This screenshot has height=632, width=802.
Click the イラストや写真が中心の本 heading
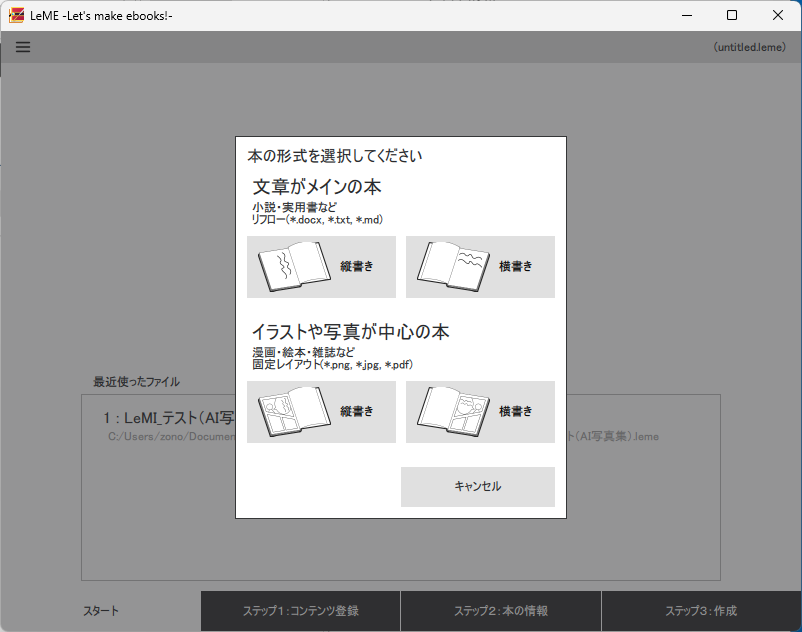click(x=350, y=332)
